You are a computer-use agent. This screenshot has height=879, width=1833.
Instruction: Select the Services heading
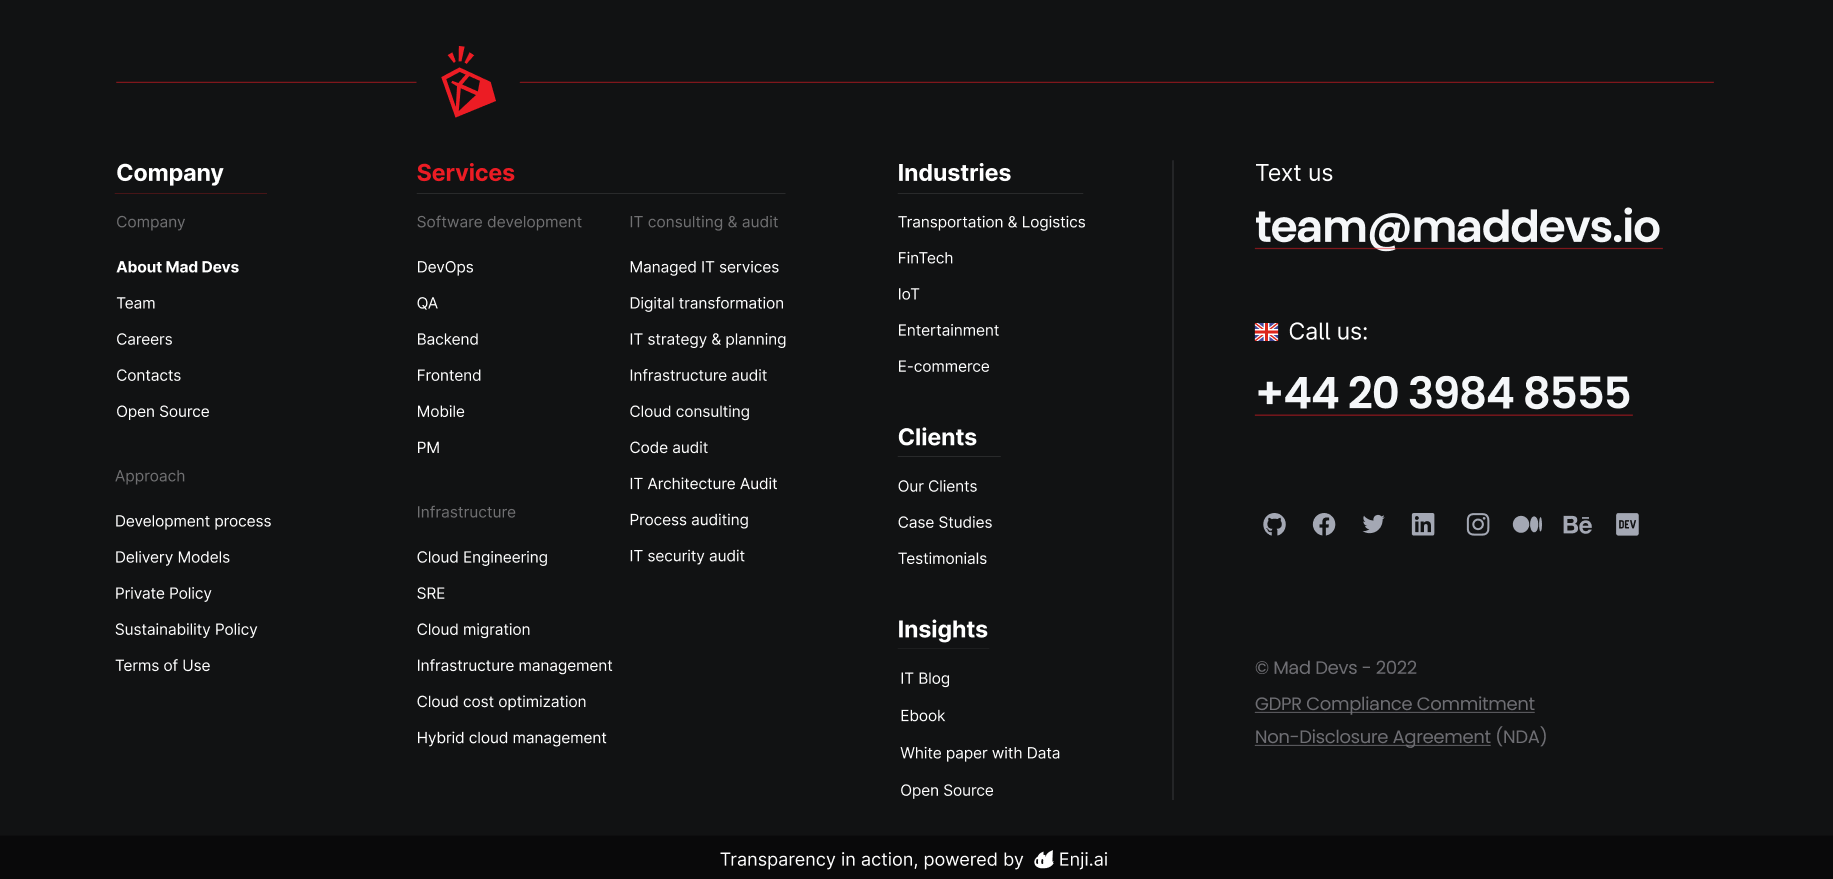click(465, 173)
